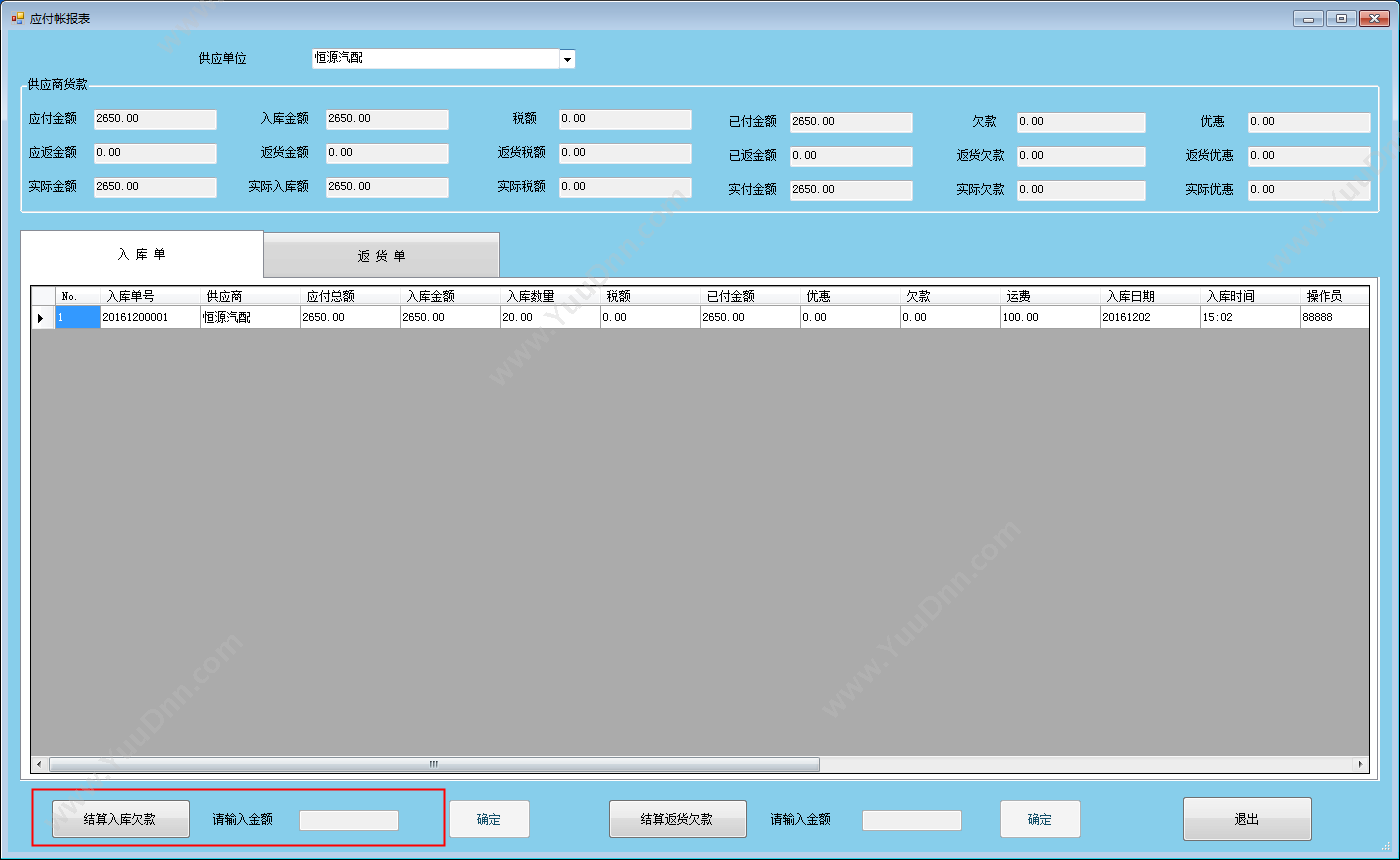Click the 优惠 field in 供应商货款
The height and width of the screenshot is (860, 1400).
pos(1309,122)
